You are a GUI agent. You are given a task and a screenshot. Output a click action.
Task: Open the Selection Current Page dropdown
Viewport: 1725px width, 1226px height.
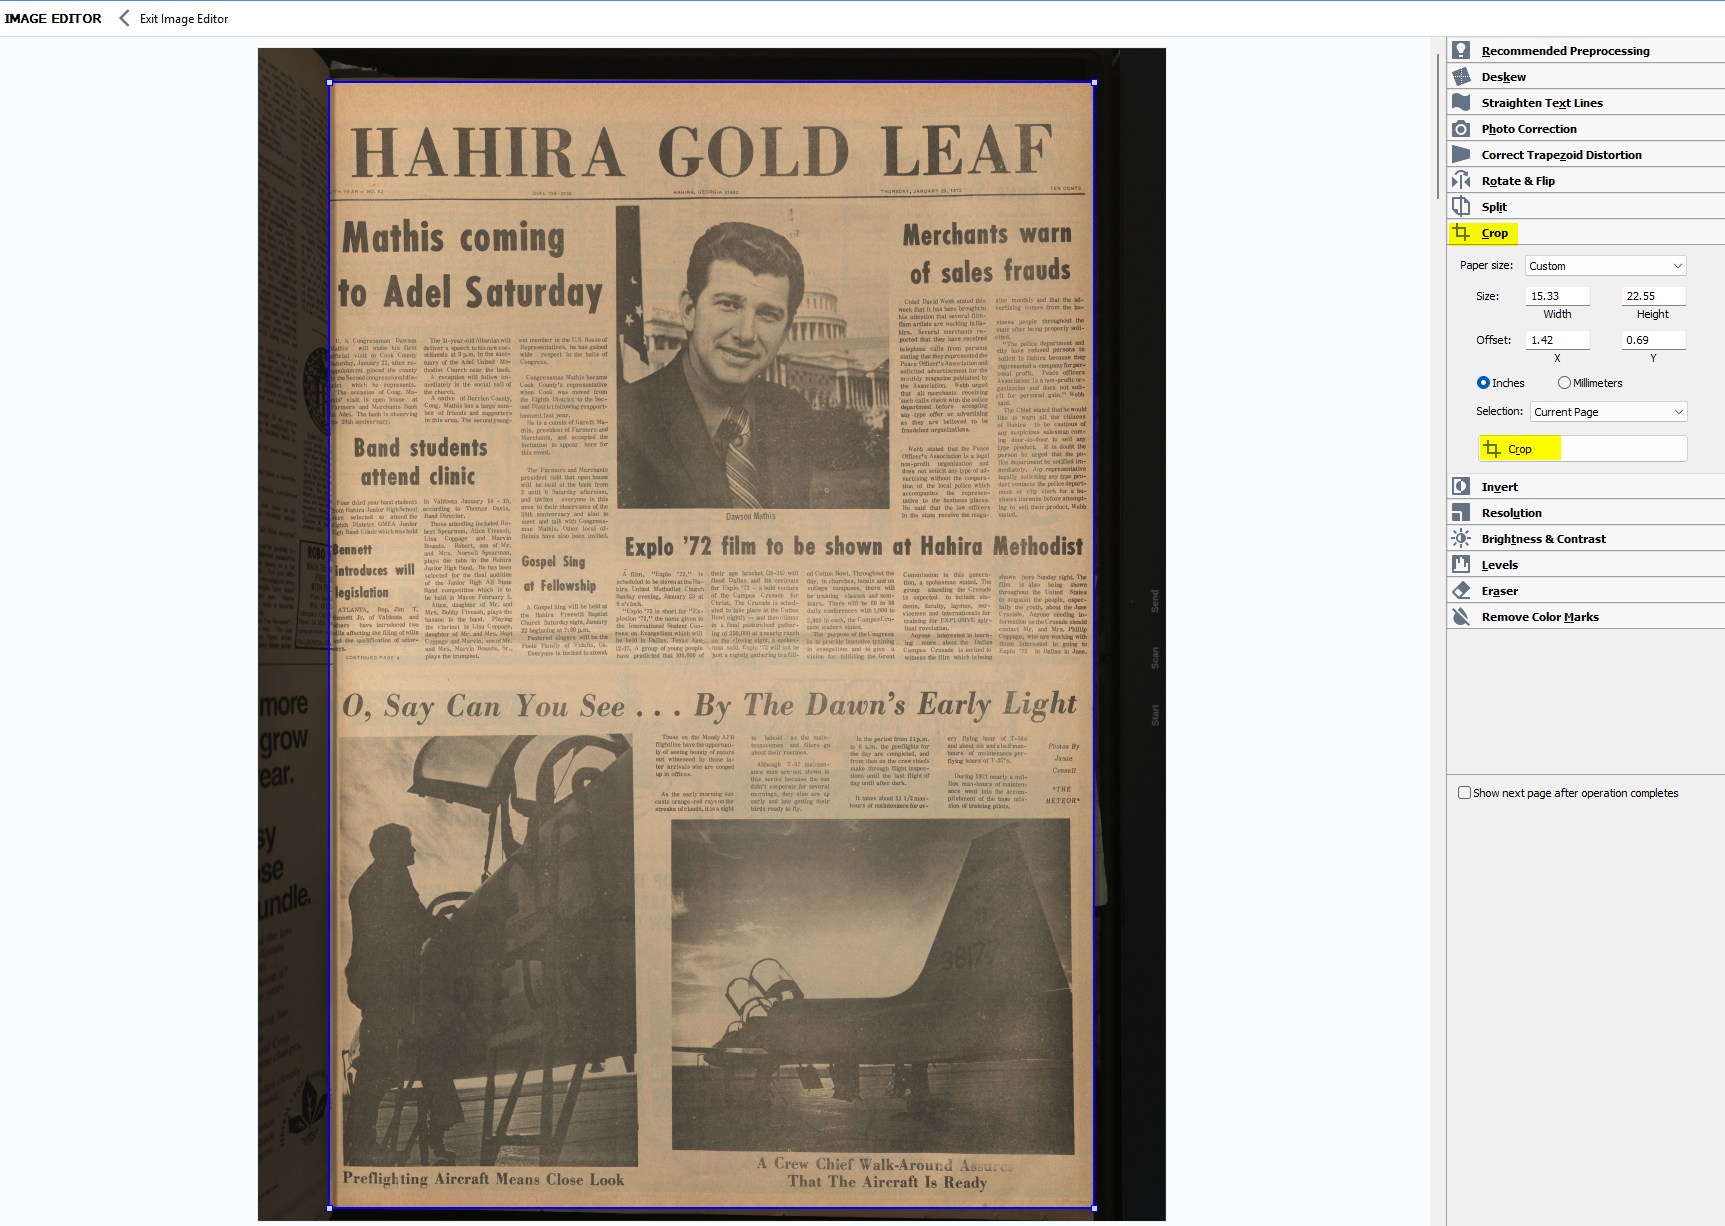coord(1608,412)
